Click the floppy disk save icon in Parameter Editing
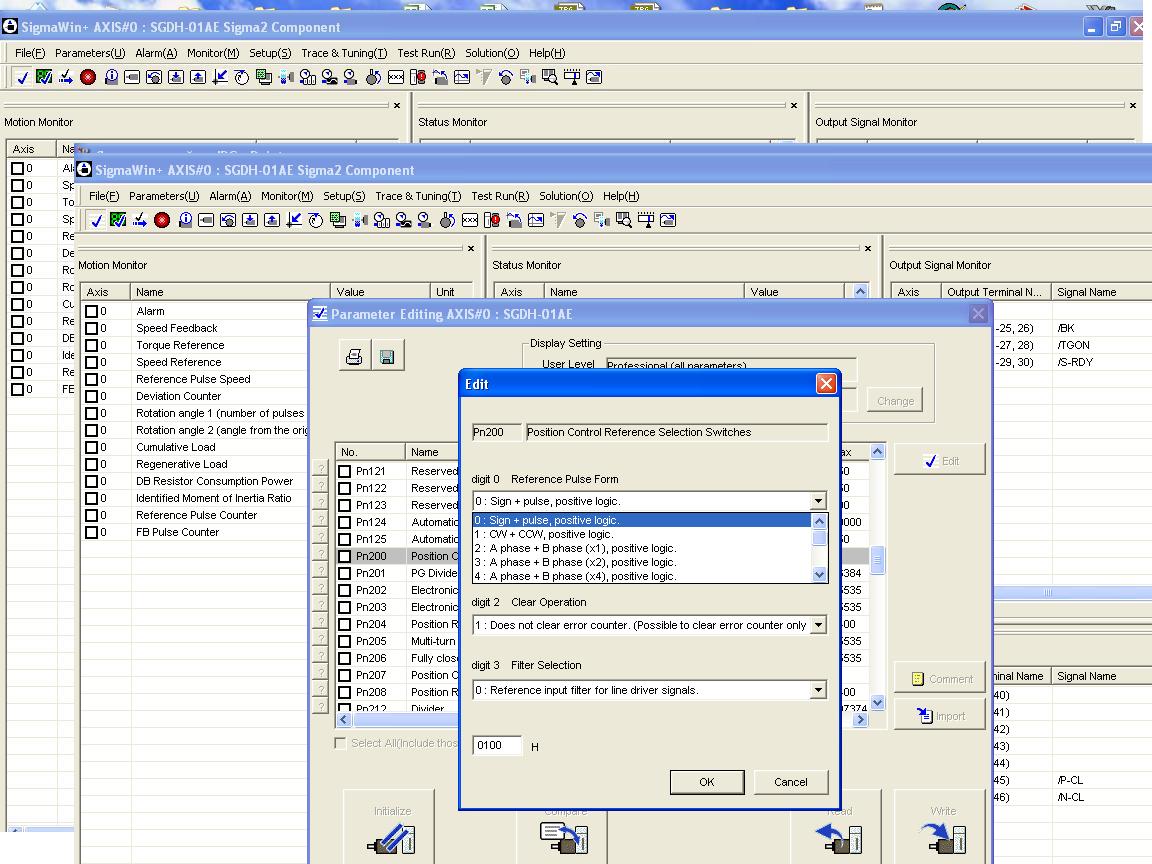This screenshot has width=1152, height=864. tap(387, 356)
